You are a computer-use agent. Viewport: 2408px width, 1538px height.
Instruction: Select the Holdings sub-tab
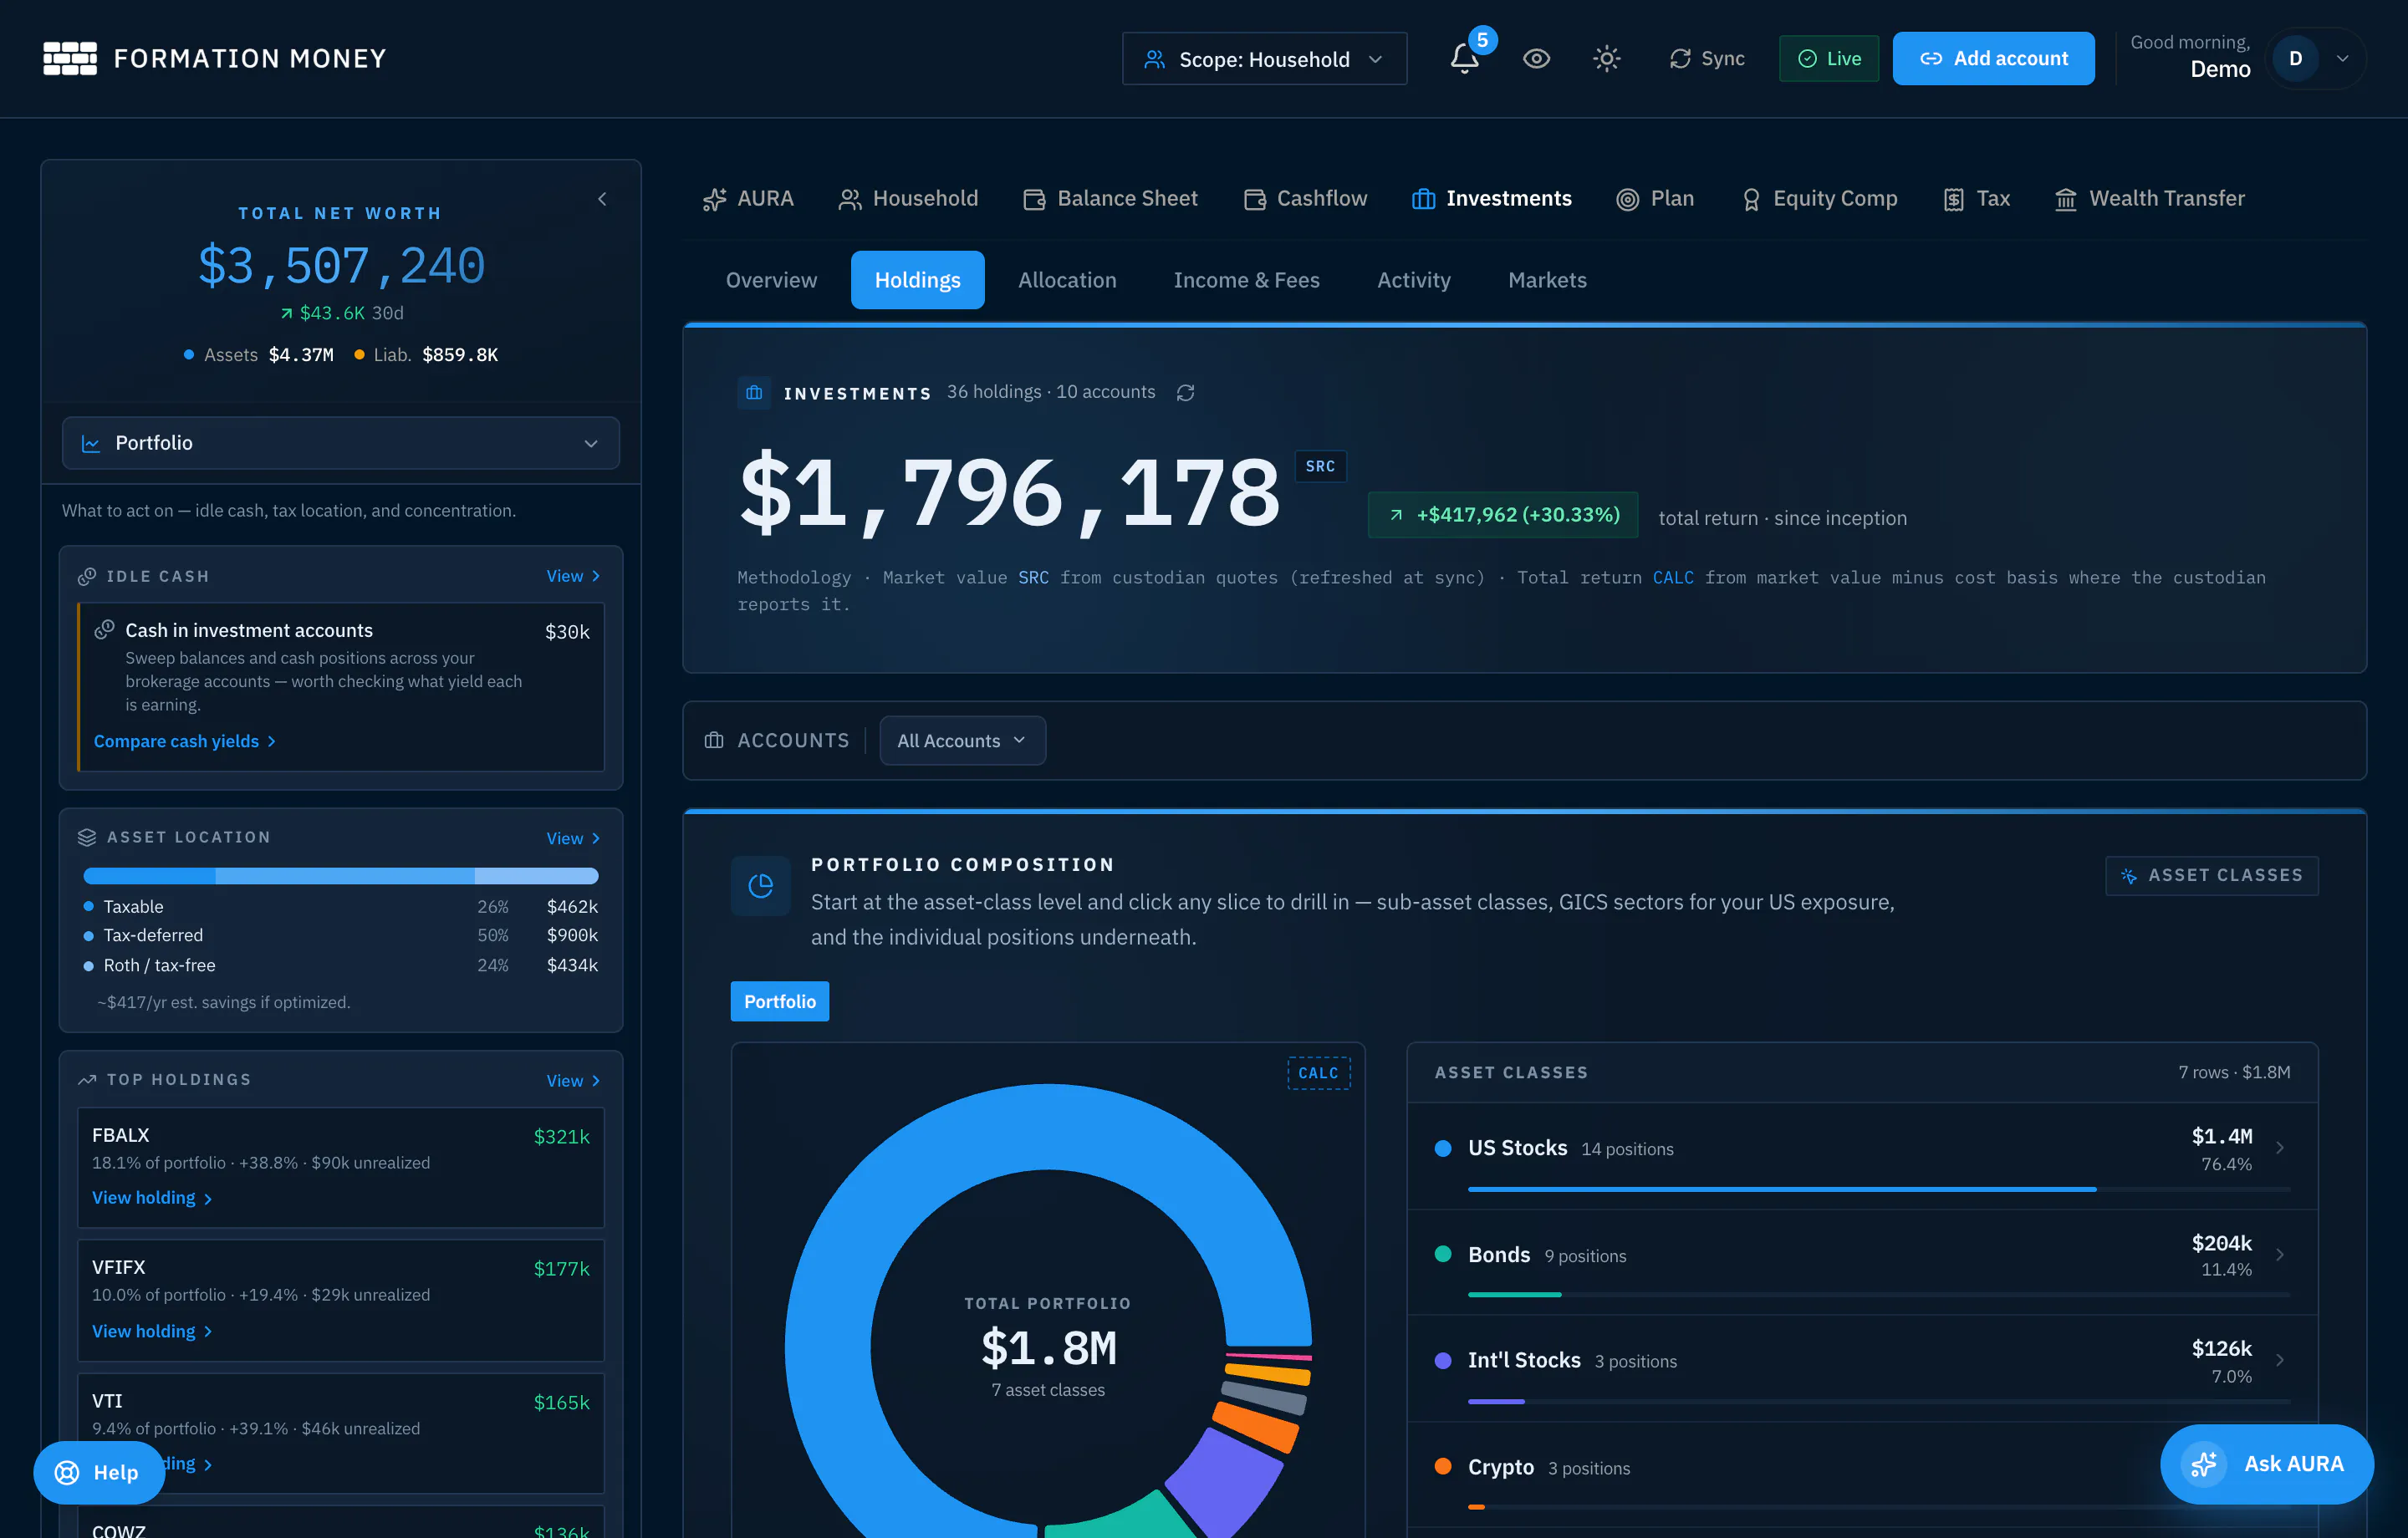coord(917,280)
